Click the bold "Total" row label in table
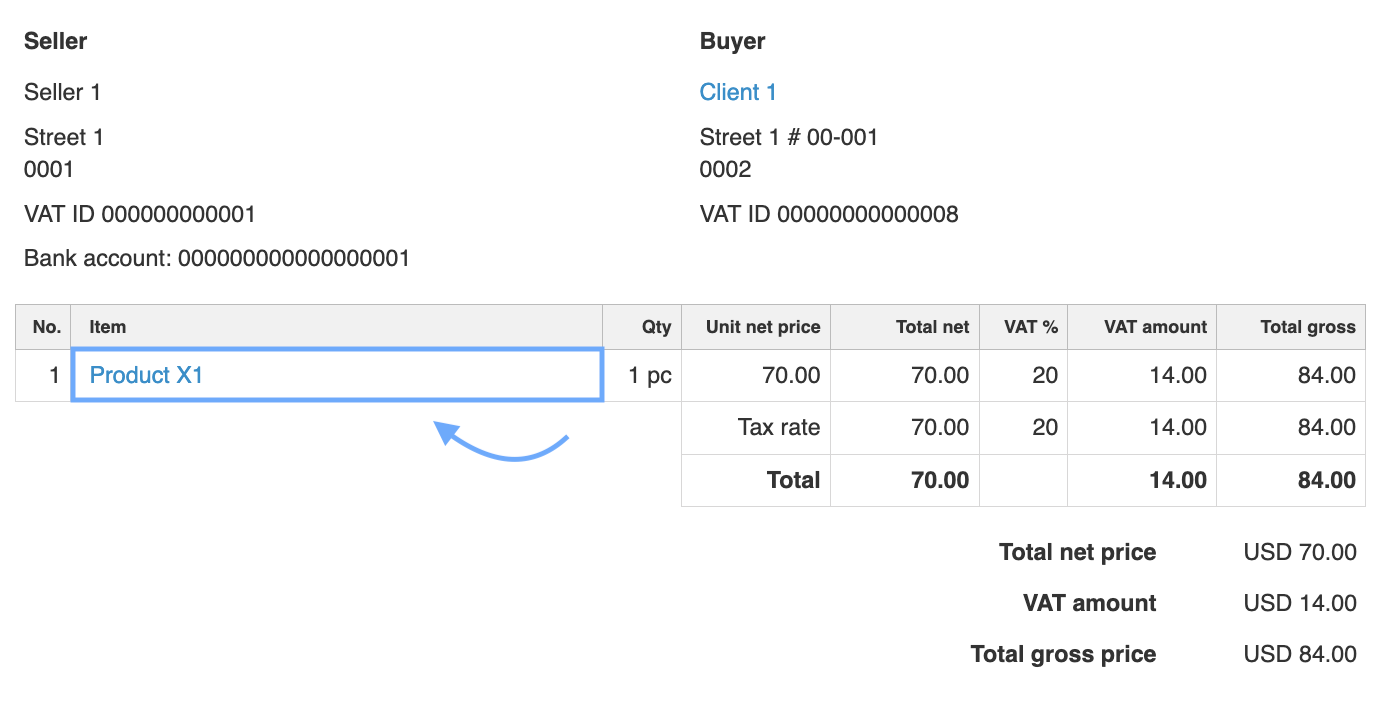 point(793,480)
